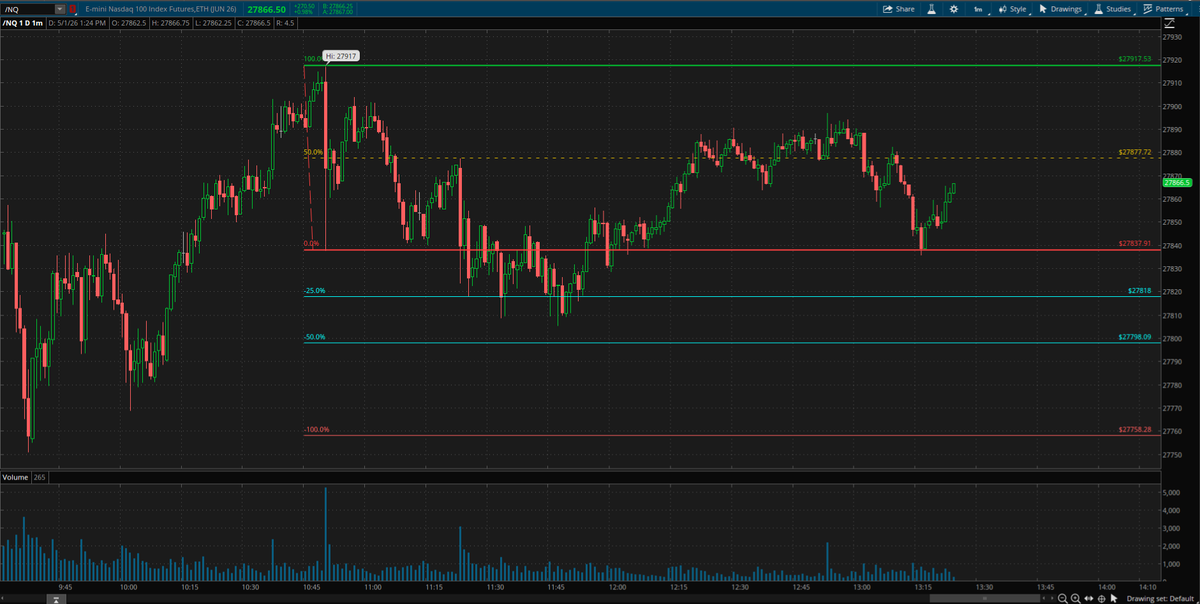Click the $27818 price label
The width and height of the screenshot is (1200, 604).
point(1139,290)
